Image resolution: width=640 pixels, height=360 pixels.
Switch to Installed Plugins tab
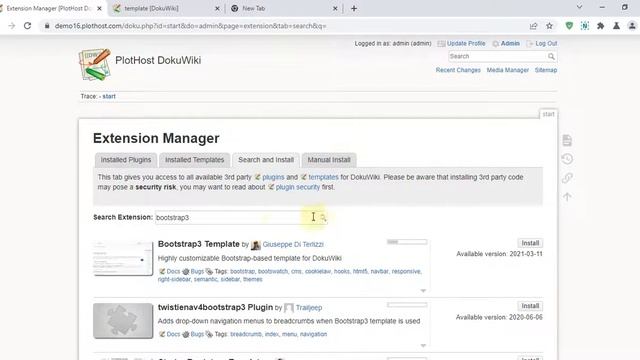pyautogui.click(x=126, y=160)
